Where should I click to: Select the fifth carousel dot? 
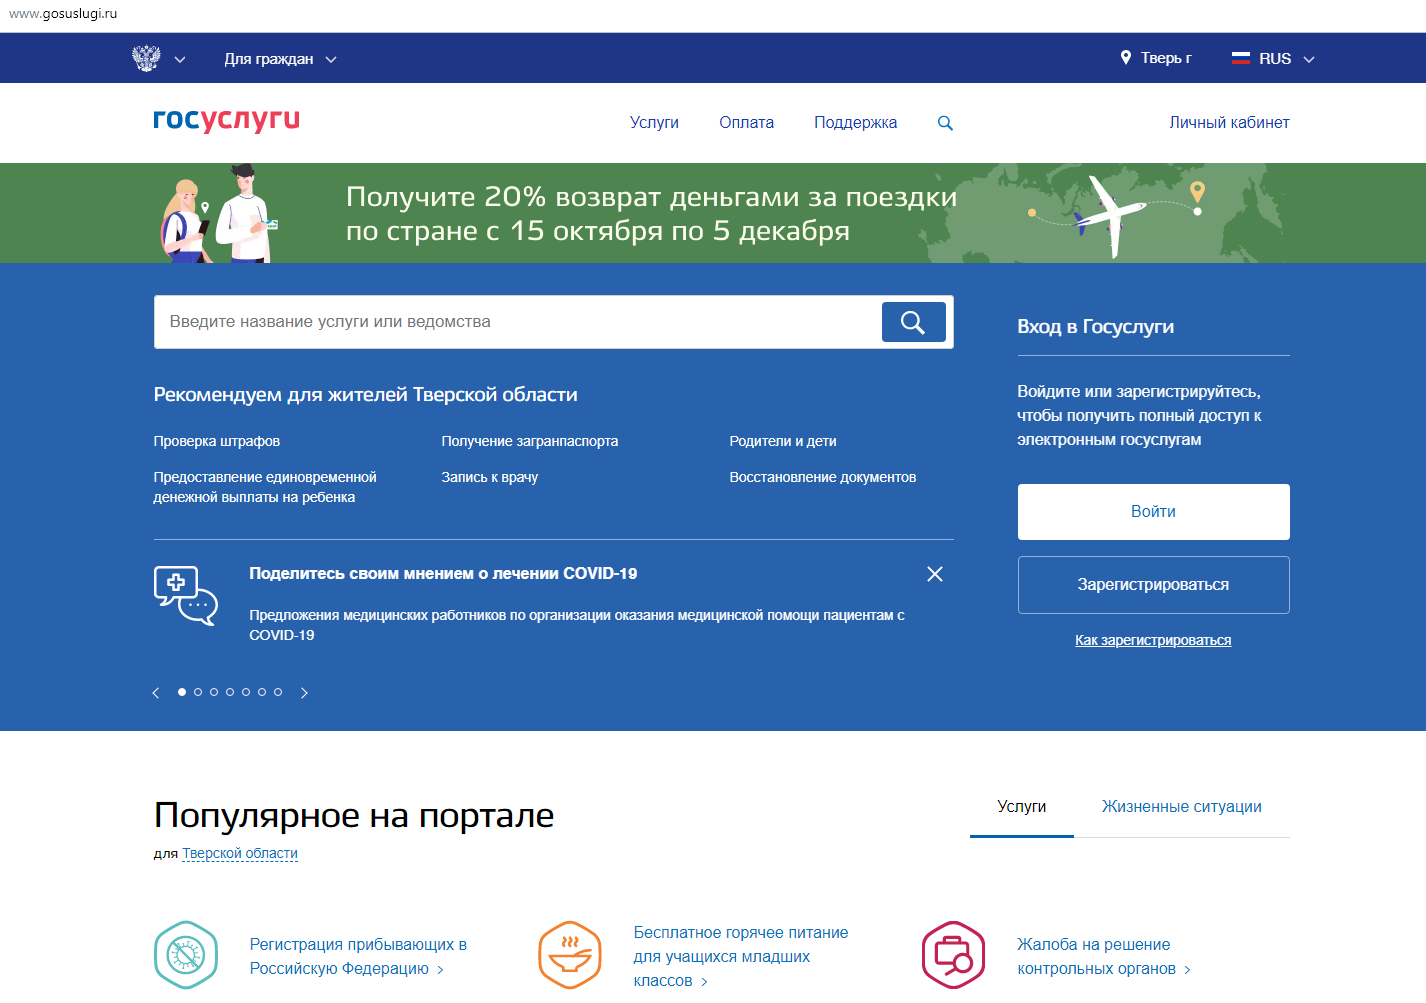246,692
